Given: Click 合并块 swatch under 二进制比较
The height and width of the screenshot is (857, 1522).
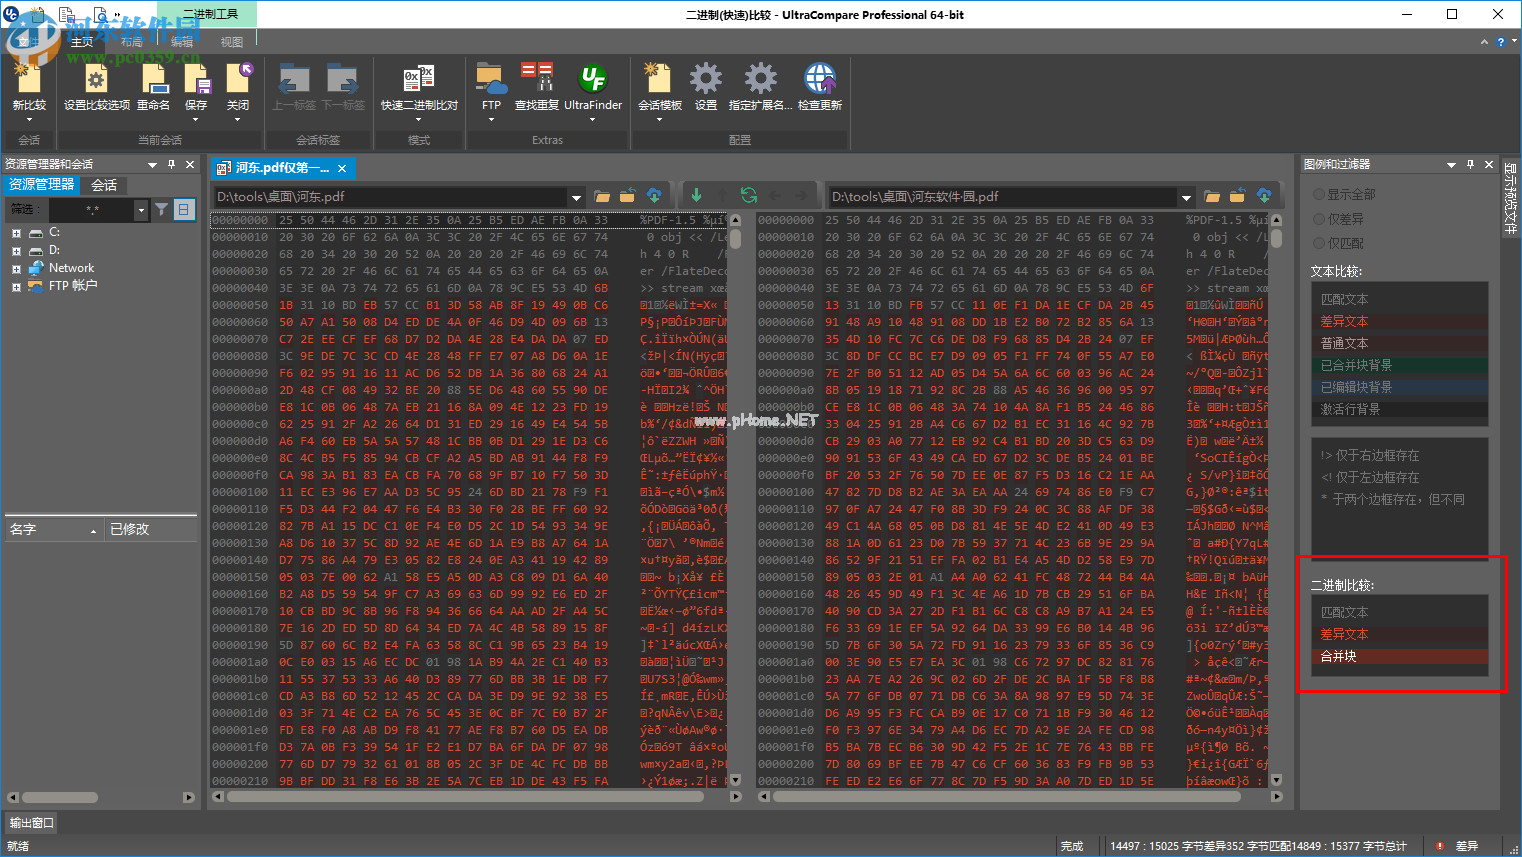Looking at the screenshot, I should pyautogui.click(x=1399, y=656).
